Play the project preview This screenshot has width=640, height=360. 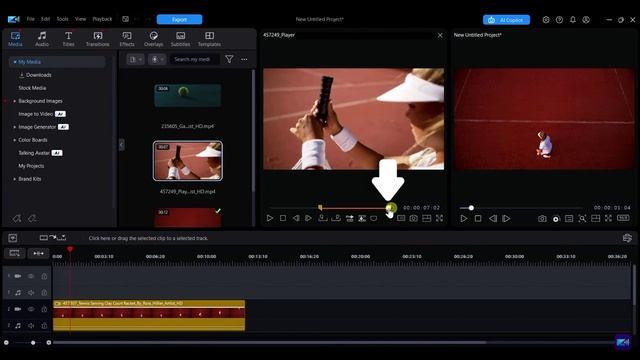click(x=464, y=219)
